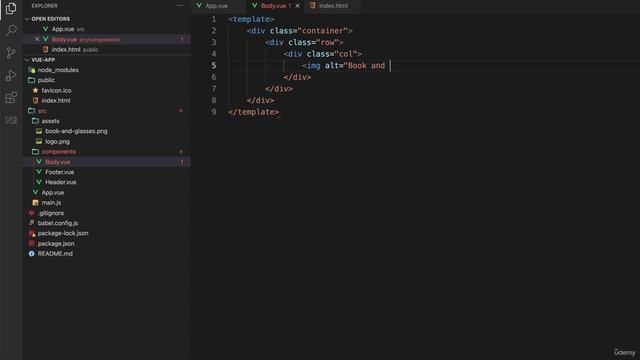This screenshot has height=360, width=640.
Task: Click the div class="row" line
Action: click(x=304, y=42)
